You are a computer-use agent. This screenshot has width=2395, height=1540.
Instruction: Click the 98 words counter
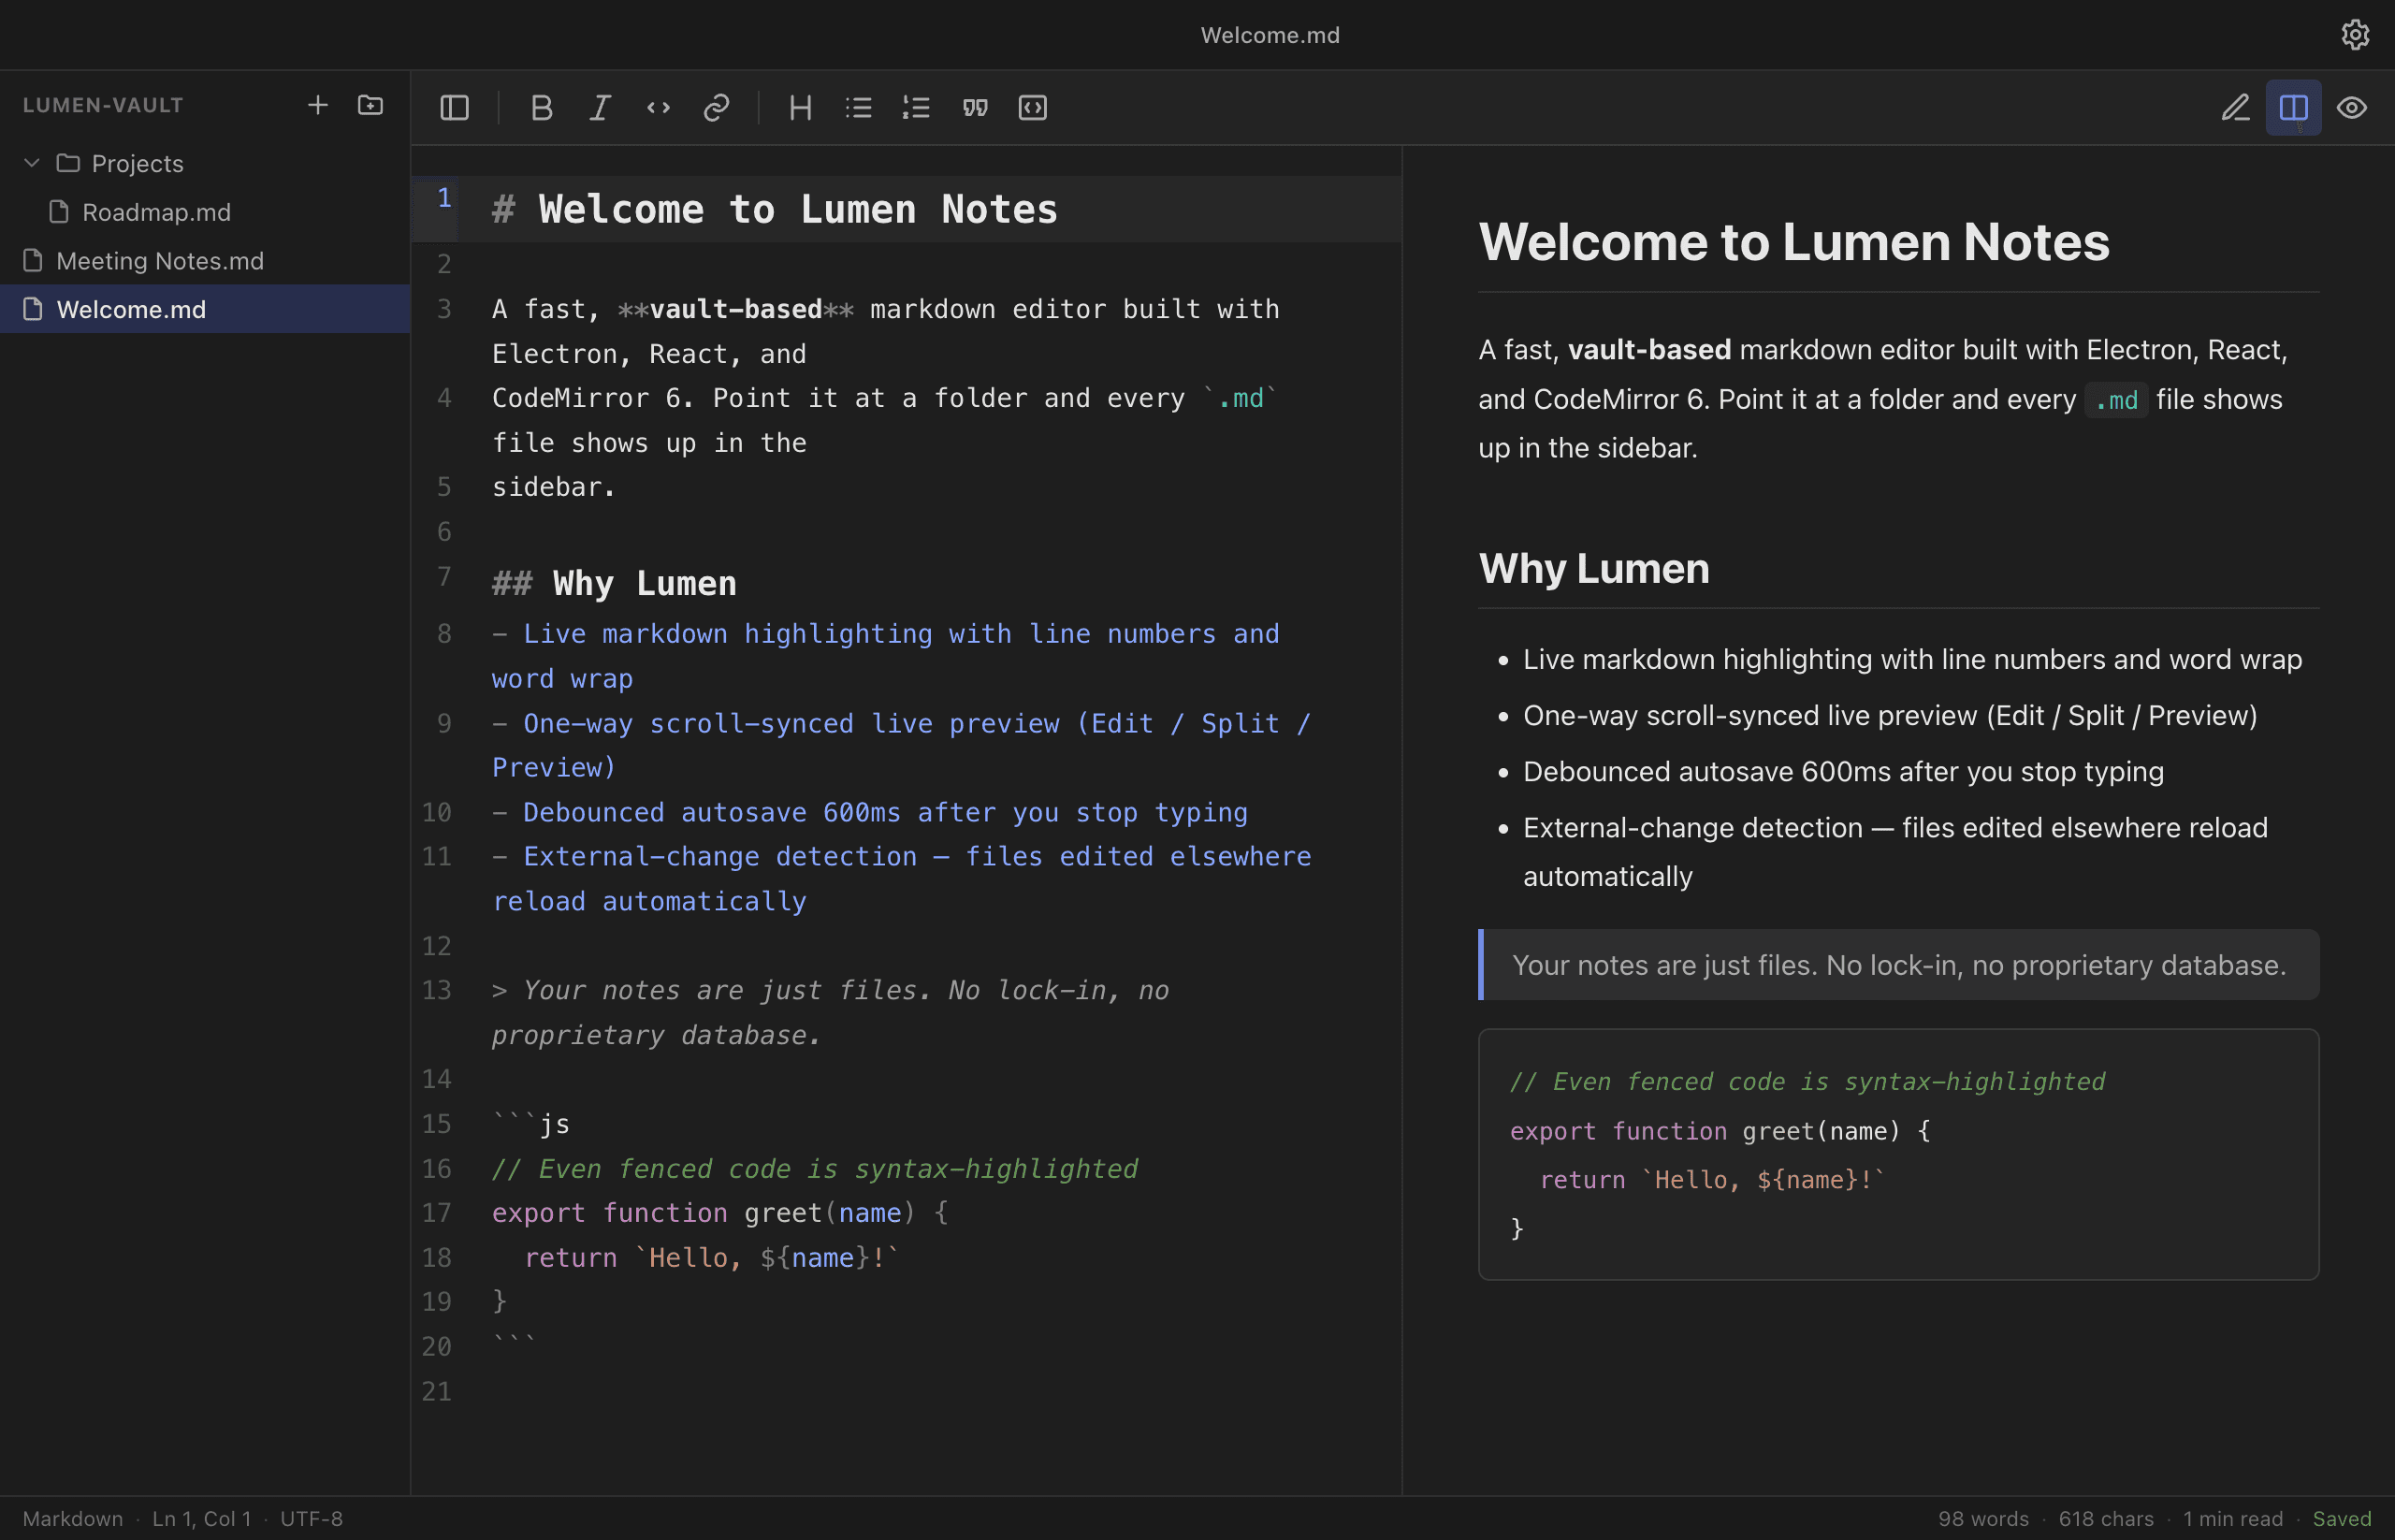[x=1983, y=1518]
